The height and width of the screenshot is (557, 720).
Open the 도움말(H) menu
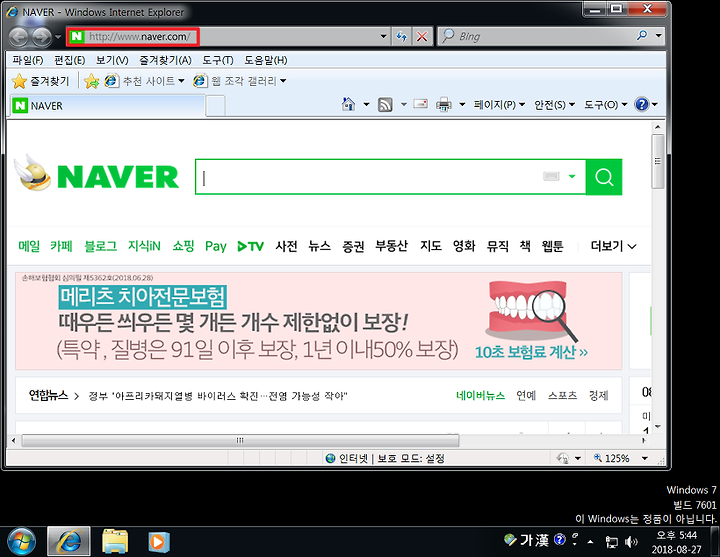265,60
